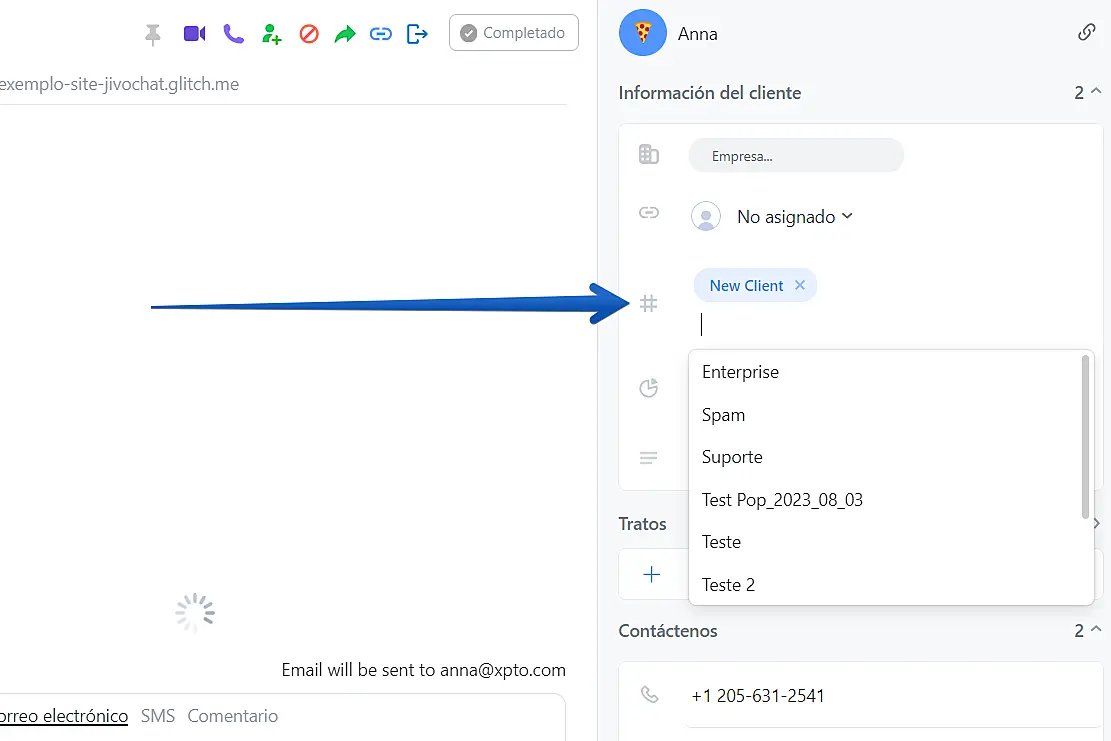Block the visitor with red ban icon

(x=309, y=34)
